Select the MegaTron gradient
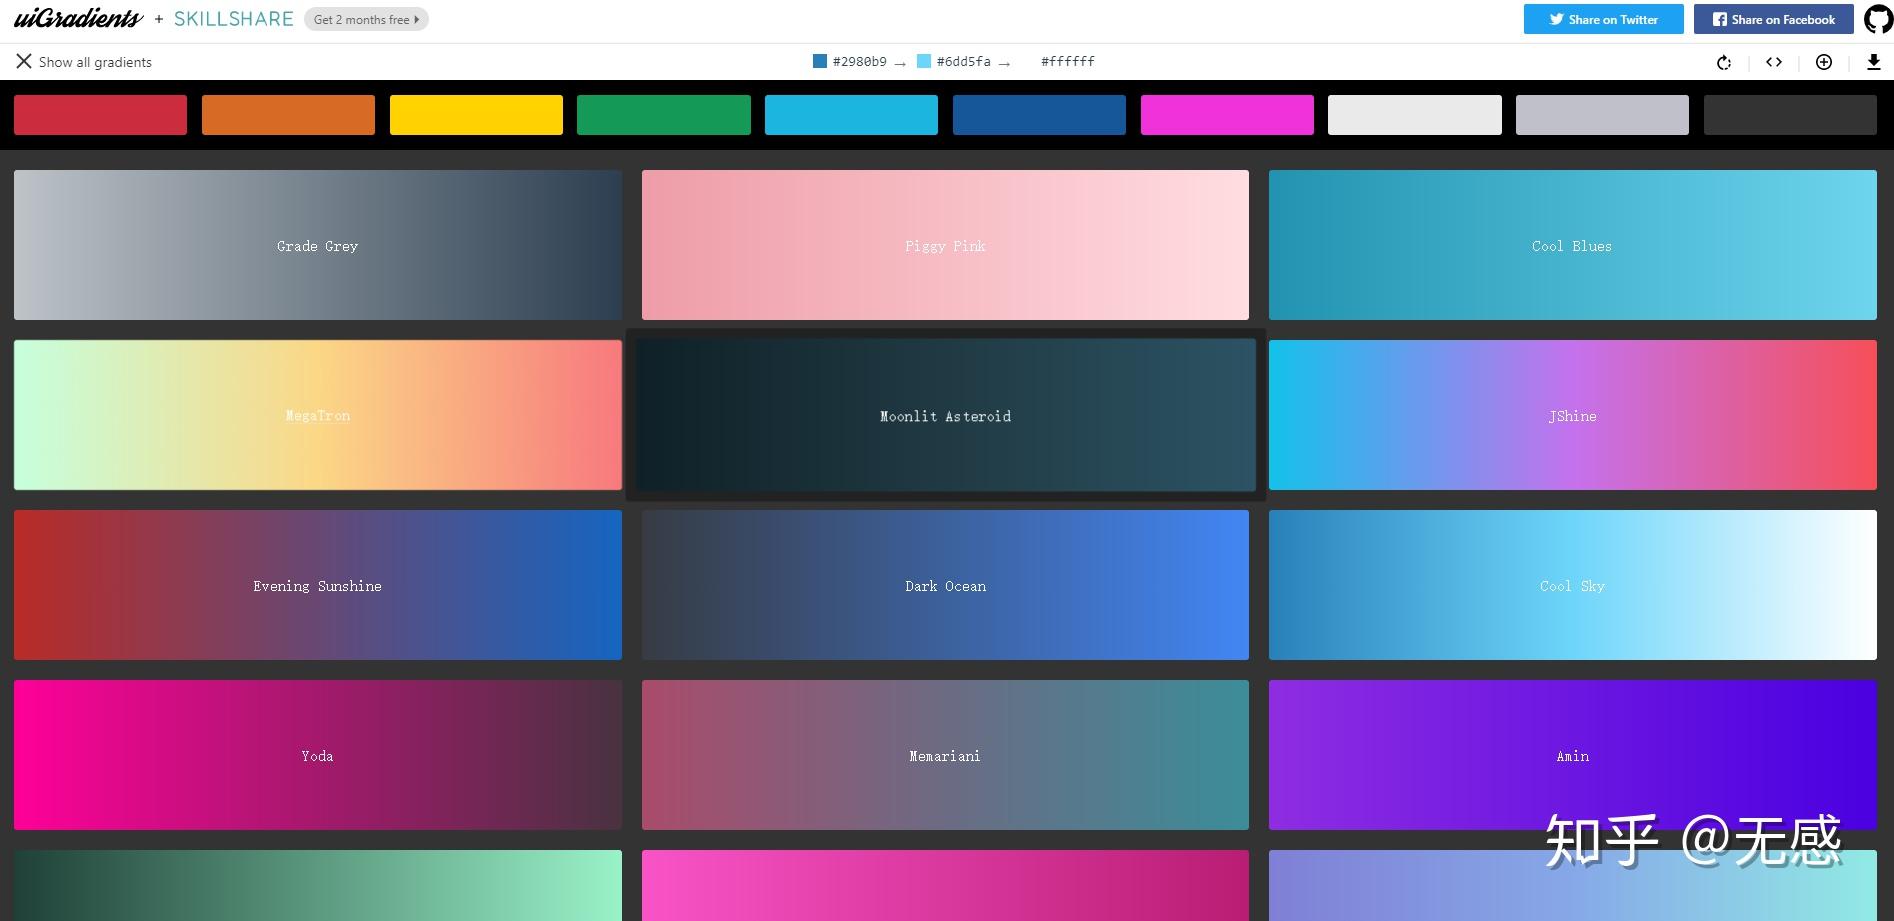 318,415
